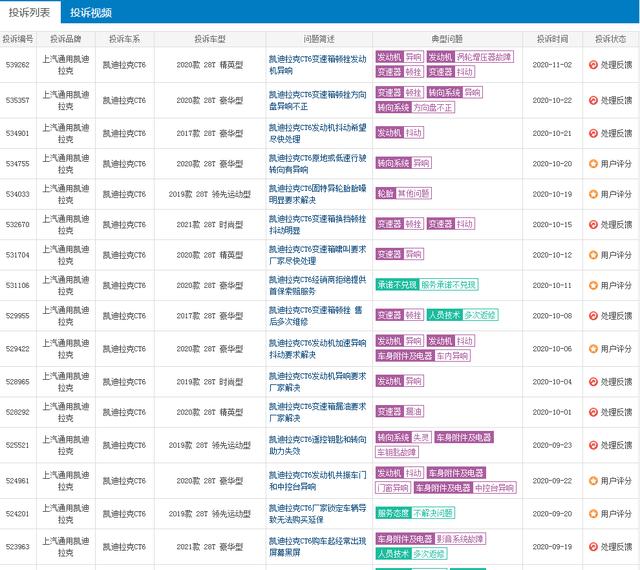The width and height of the screenshot is (640, 570).
Task: Select the 投诉列表 tab
Action: point(30,12)
